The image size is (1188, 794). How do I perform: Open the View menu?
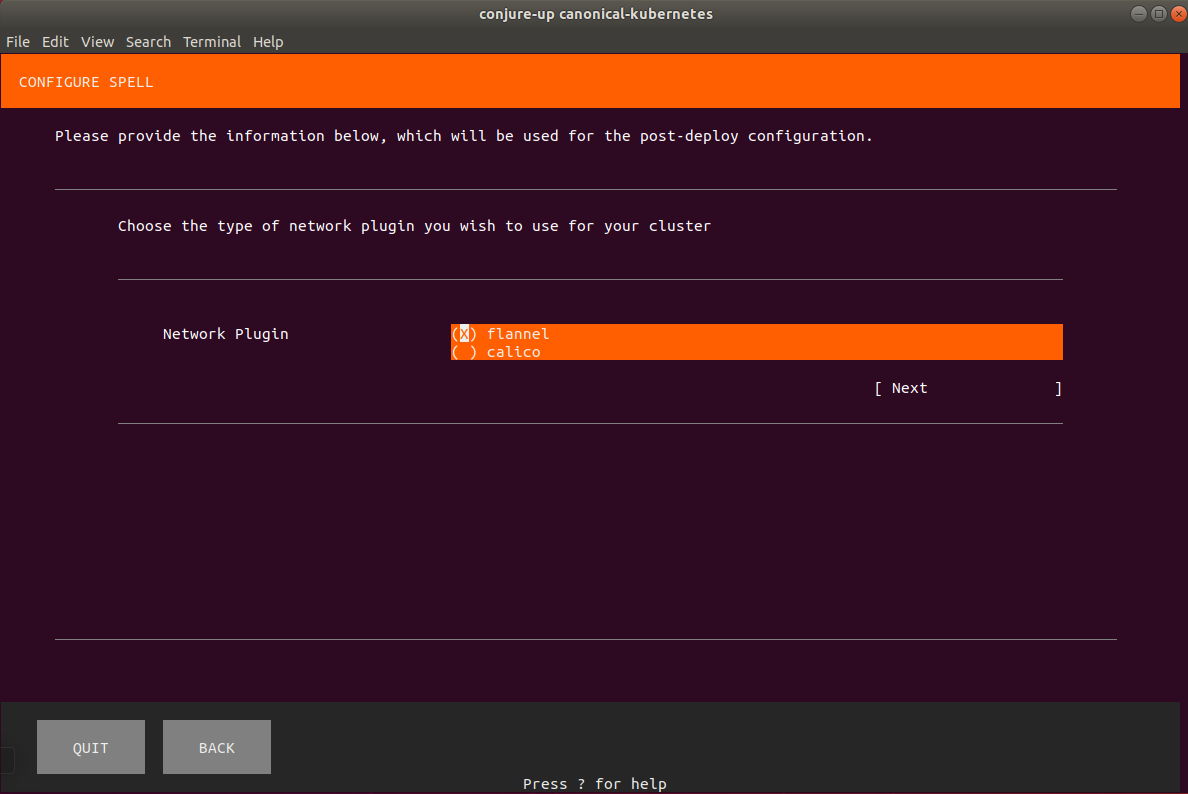point(98,42)
